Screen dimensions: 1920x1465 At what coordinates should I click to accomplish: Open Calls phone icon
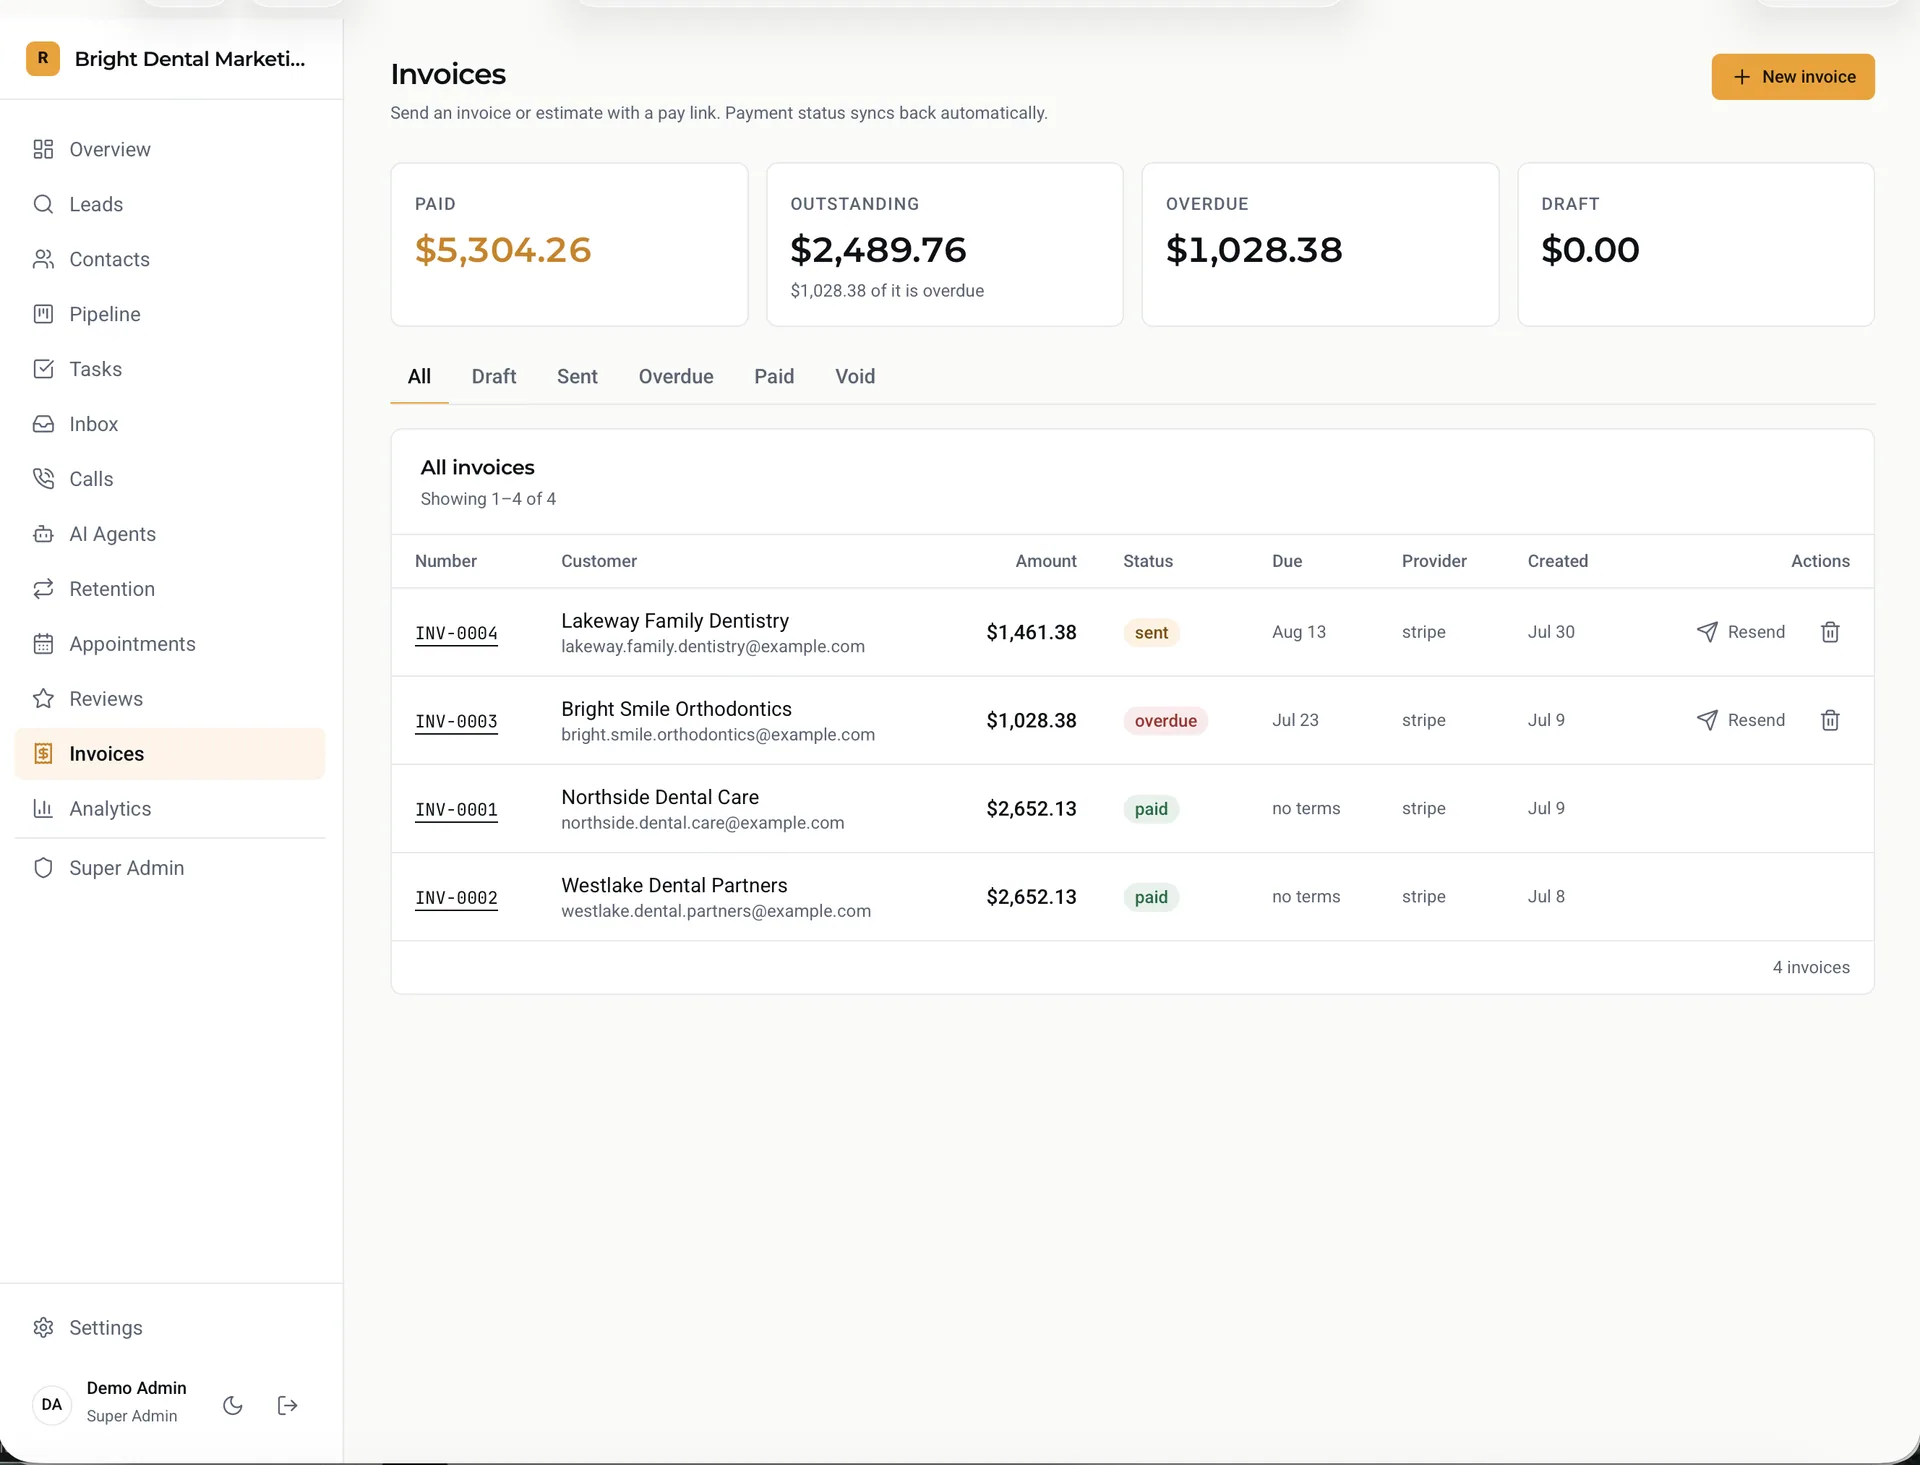[x=43, y=479]
